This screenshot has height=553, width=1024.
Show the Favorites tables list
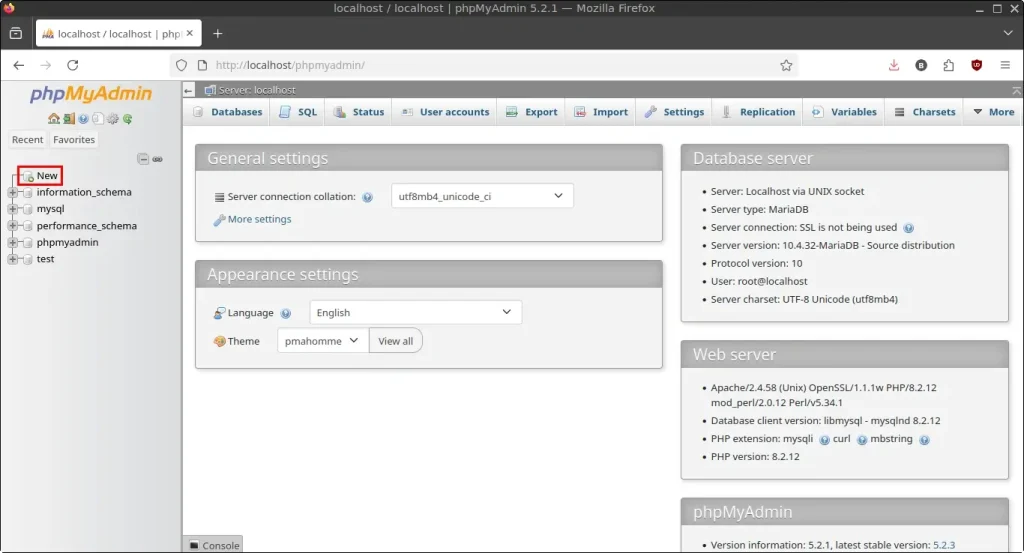74,140
